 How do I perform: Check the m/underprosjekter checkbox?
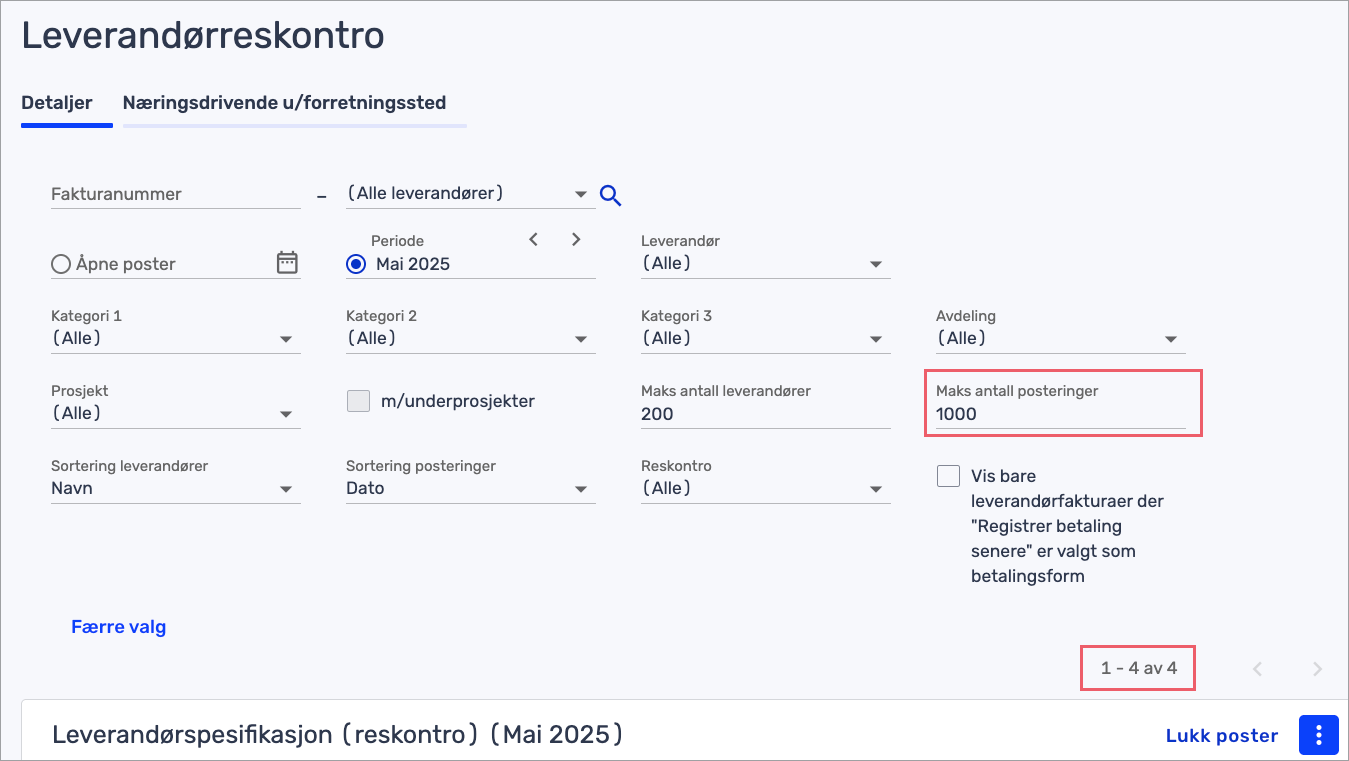tap(358, 401)
